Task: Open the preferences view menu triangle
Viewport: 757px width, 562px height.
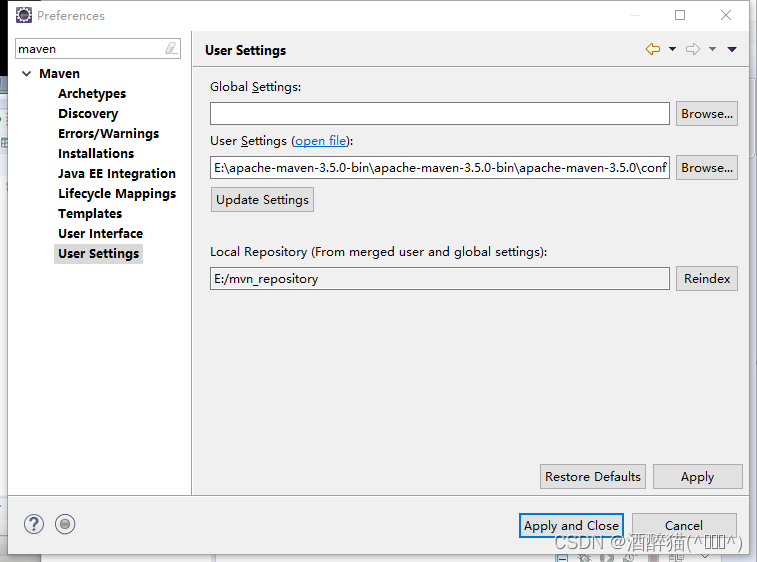Action: coord(732,49)
